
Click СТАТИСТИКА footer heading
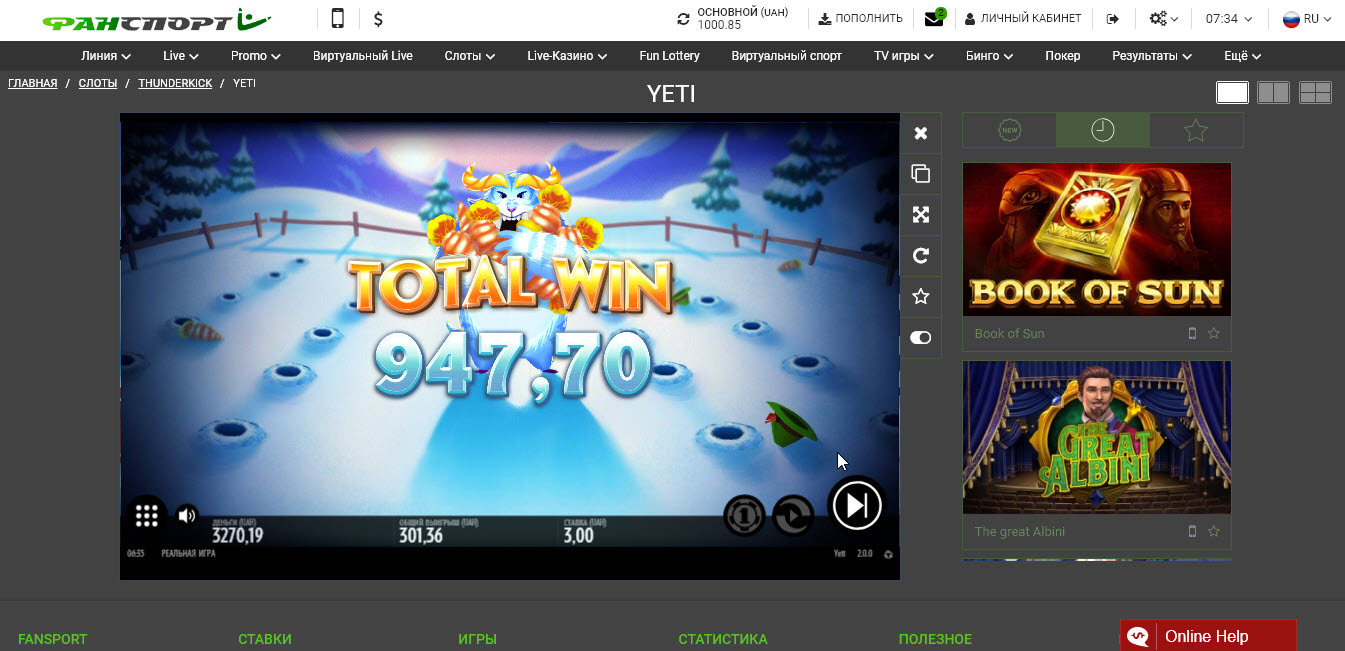pyautogui.click(x=723, y=639)
